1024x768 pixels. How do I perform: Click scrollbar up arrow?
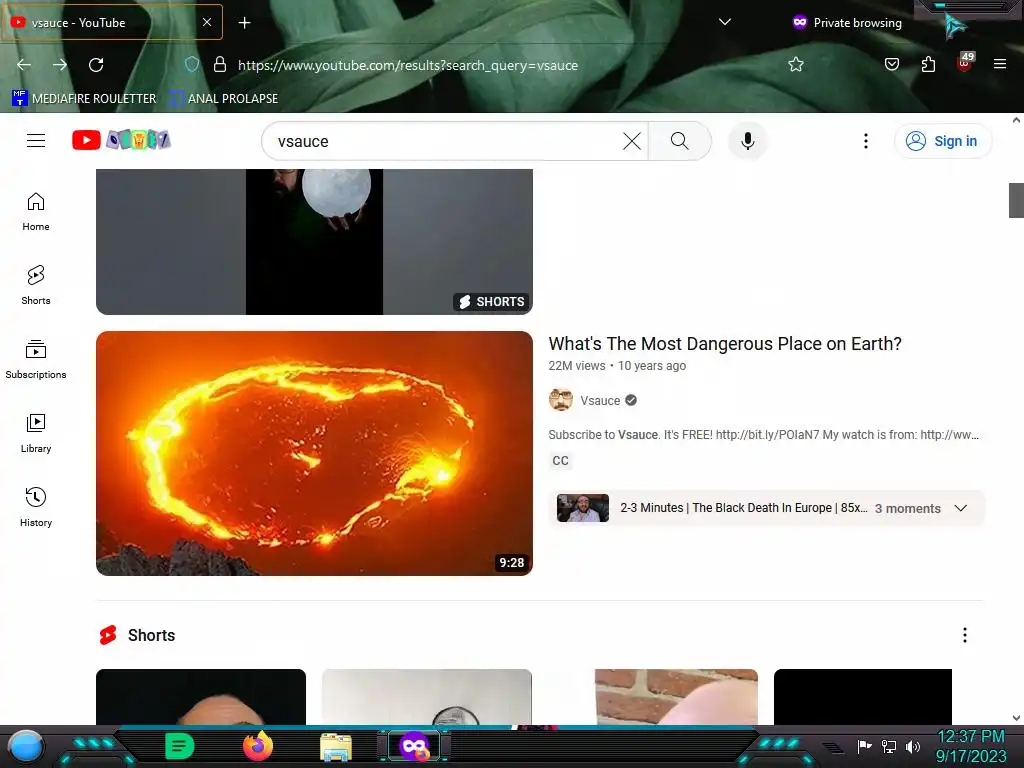coord(1016,120)
